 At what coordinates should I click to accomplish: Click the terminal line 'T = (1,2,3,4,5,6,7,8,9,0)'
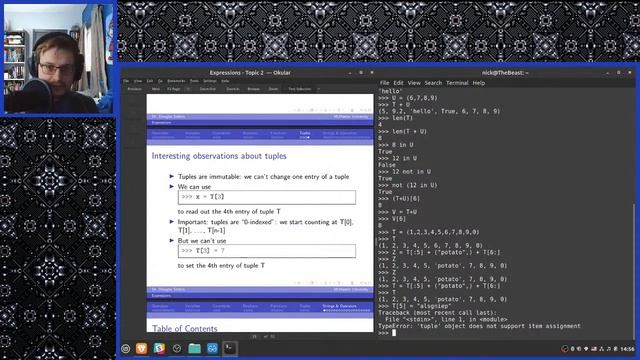pyautogui.click(x=429, y=232)
